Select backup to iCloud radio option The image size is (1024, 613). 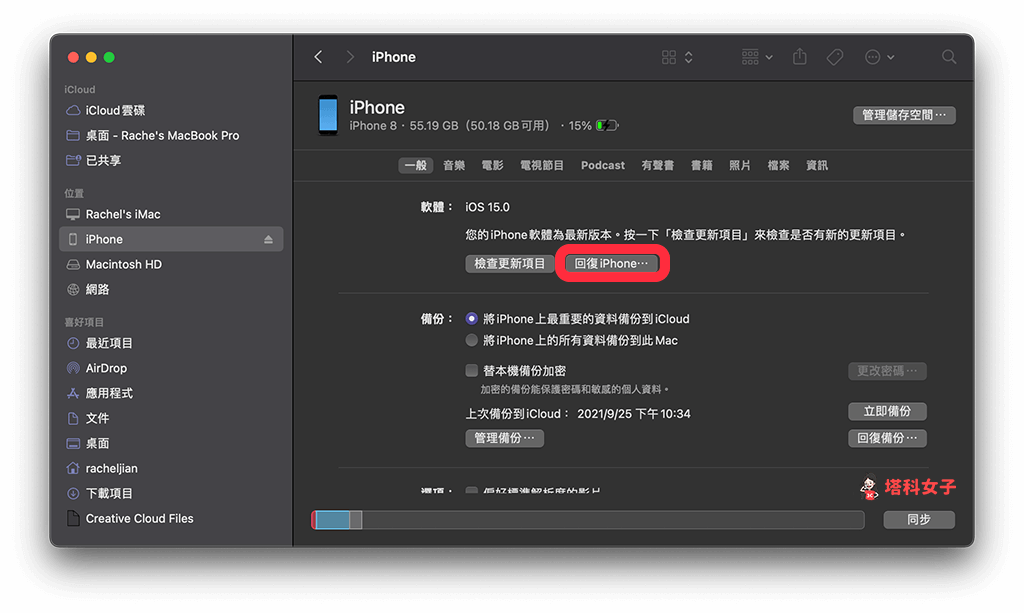472,319
